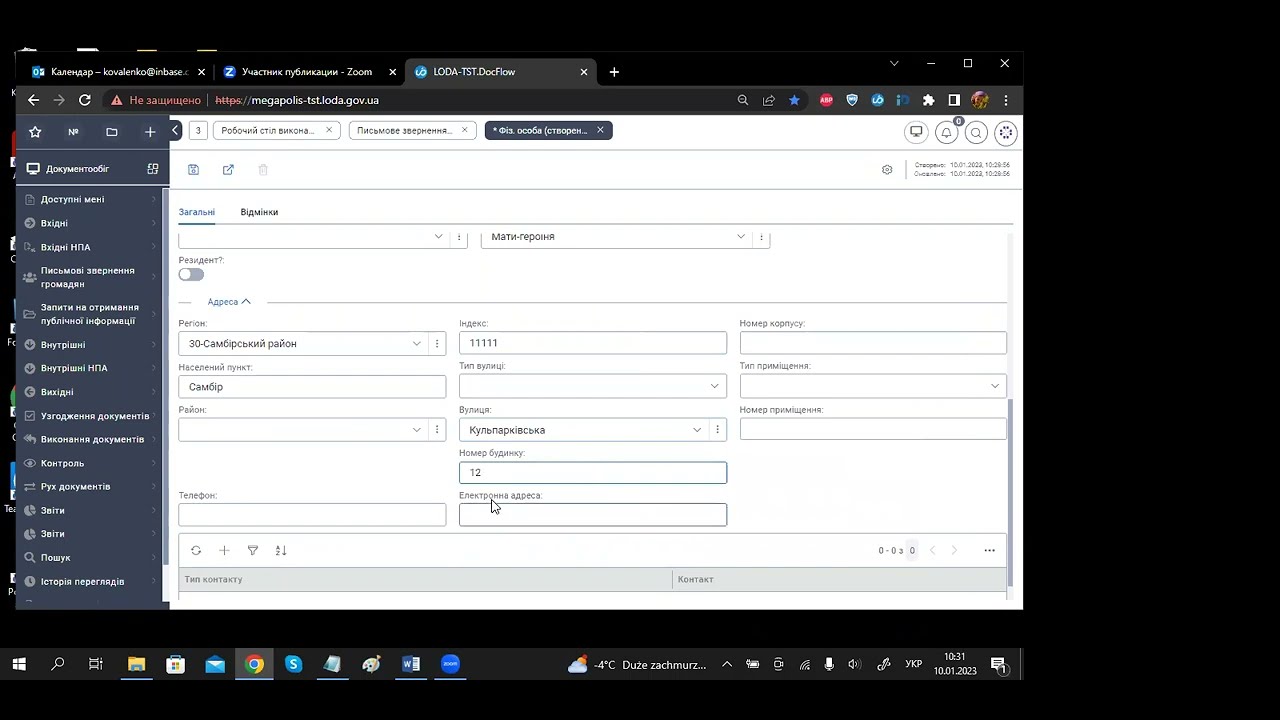Open the Мати-героїня dropdown arrow

[x=741, y=237]
